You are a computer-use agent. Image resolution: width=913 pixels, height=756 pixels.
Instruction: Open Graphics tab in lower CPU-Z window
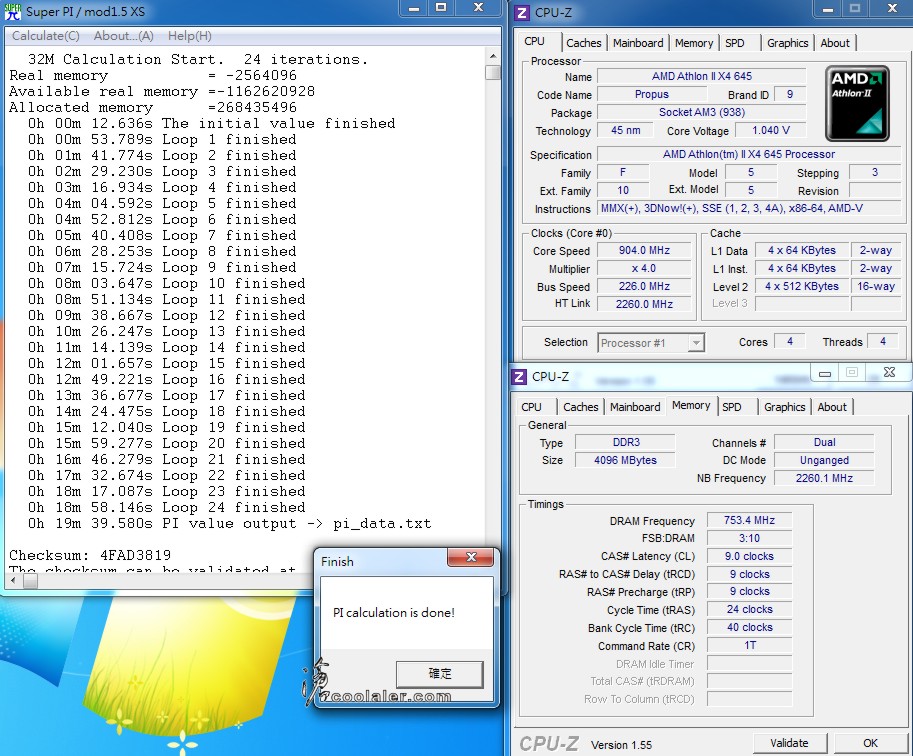coord(784,407)
